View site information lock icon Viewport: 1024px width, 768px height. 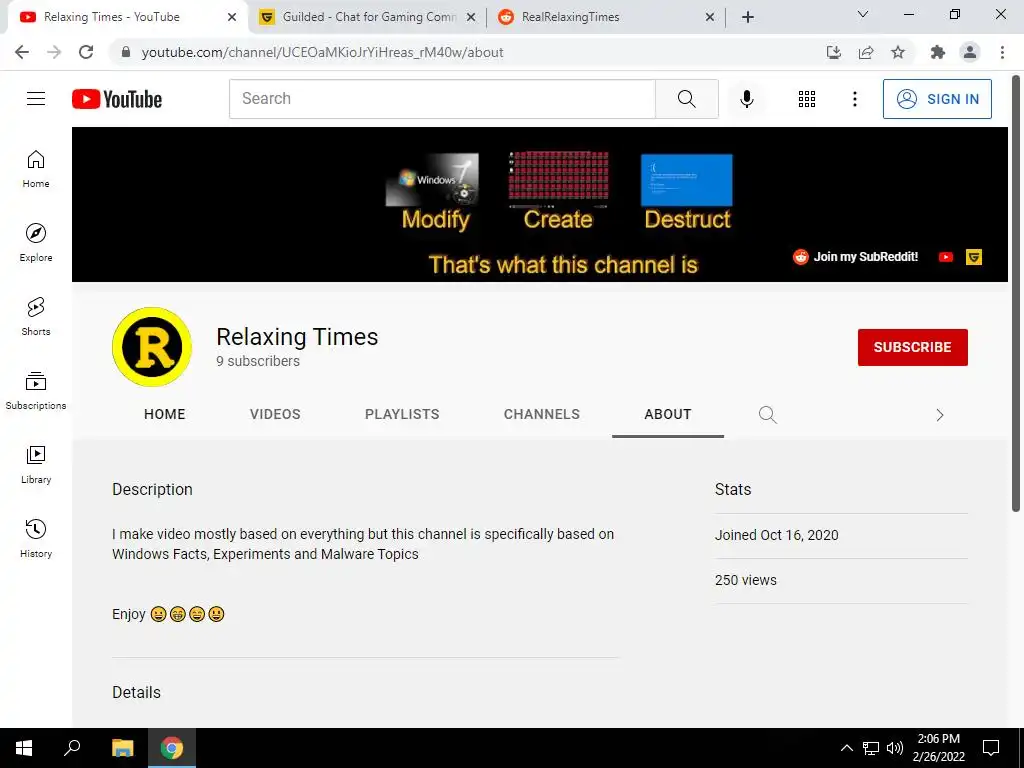pos(126,52)
